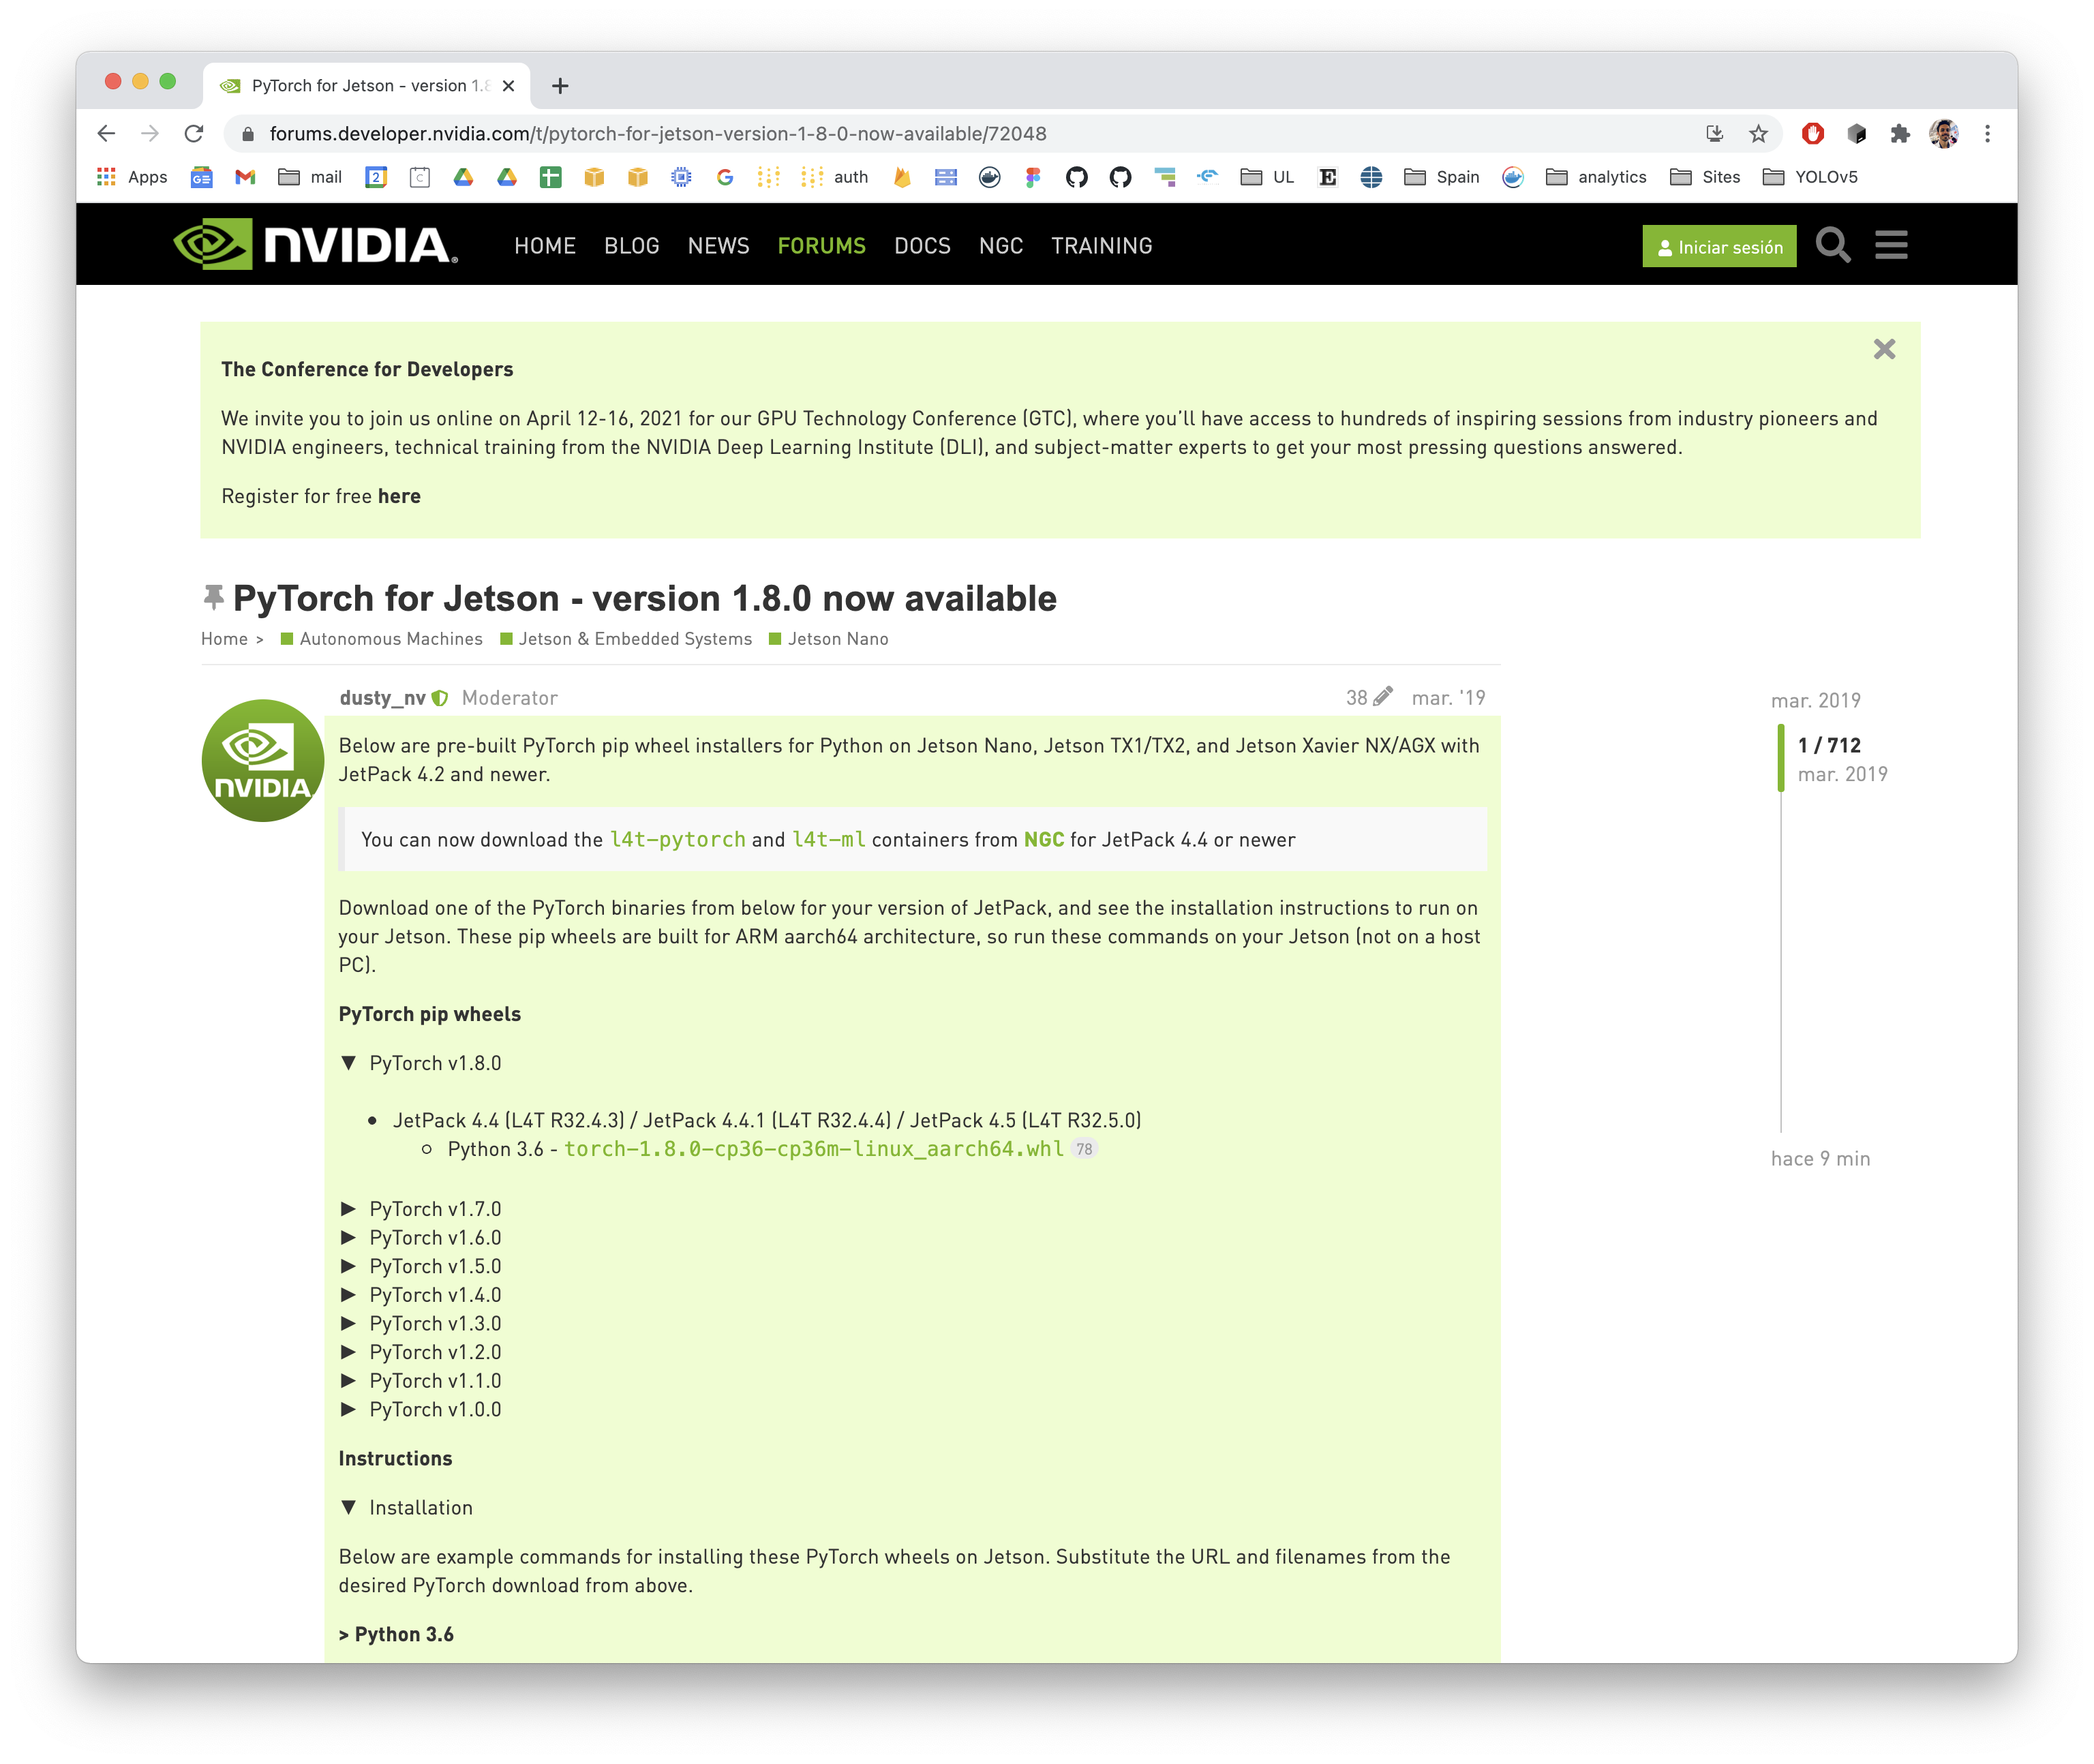Open the analytics bookmark folder

click(1596, 177)
